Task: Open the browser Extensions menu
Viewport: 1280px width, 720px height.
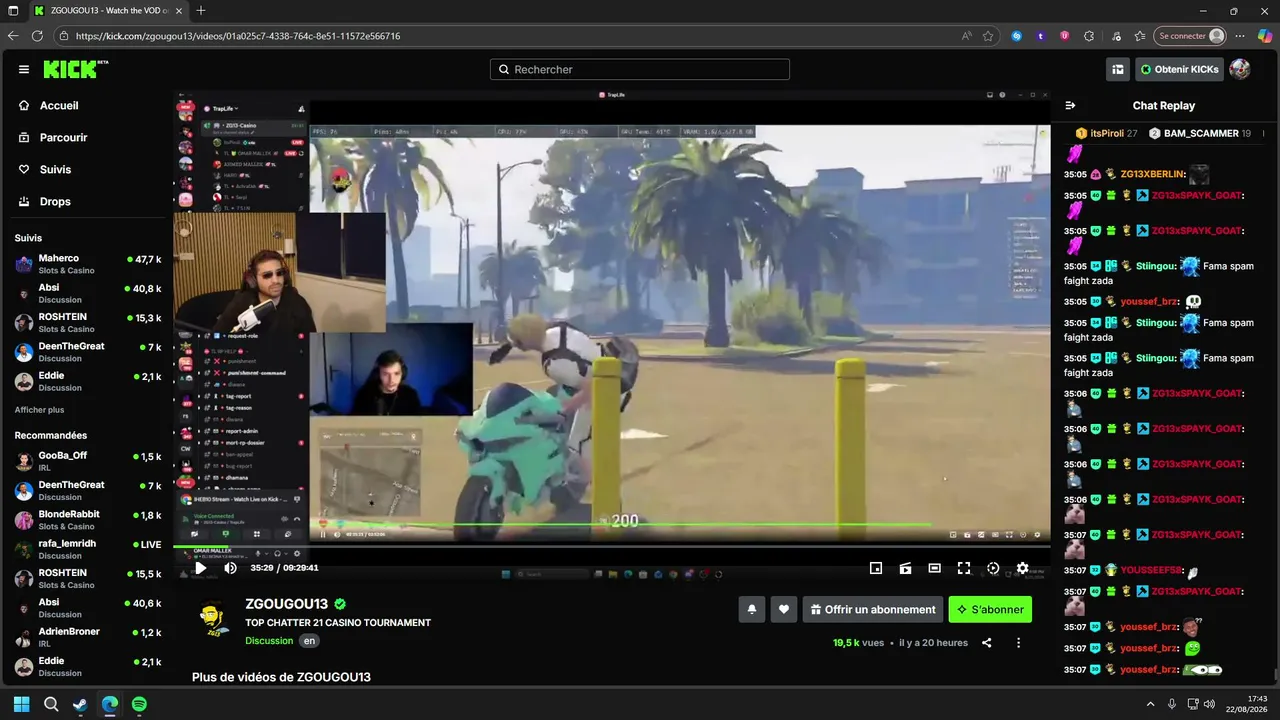Action: (x=1091, y=36)
